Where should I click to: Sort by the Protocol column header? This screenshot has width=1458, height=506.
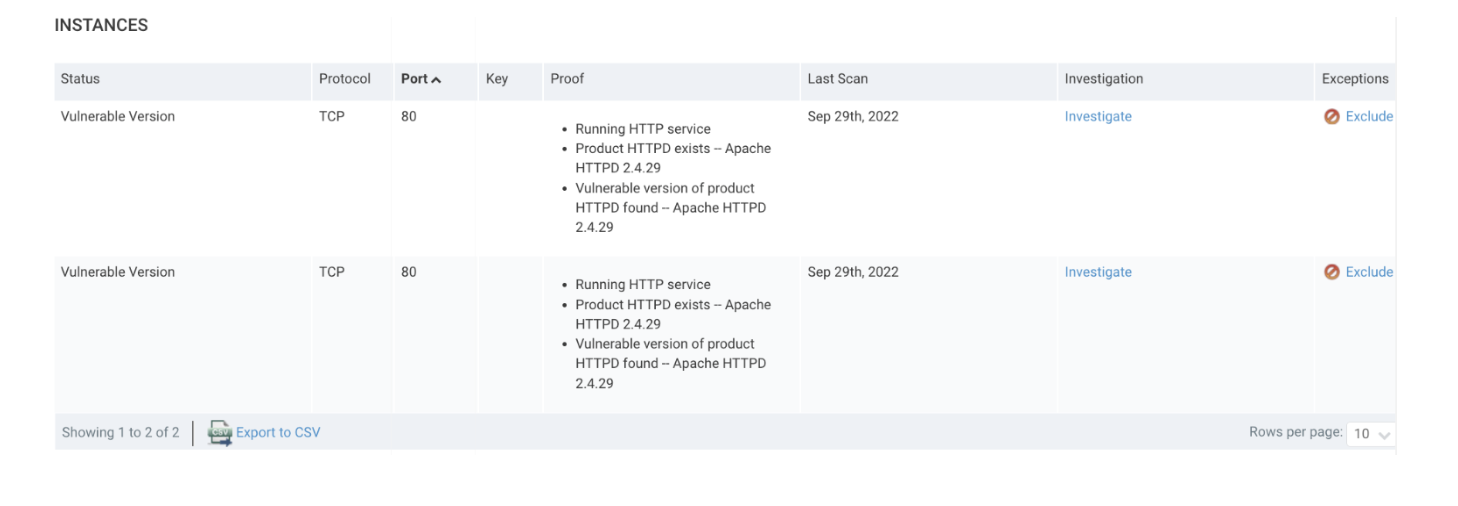coord(345,79)
